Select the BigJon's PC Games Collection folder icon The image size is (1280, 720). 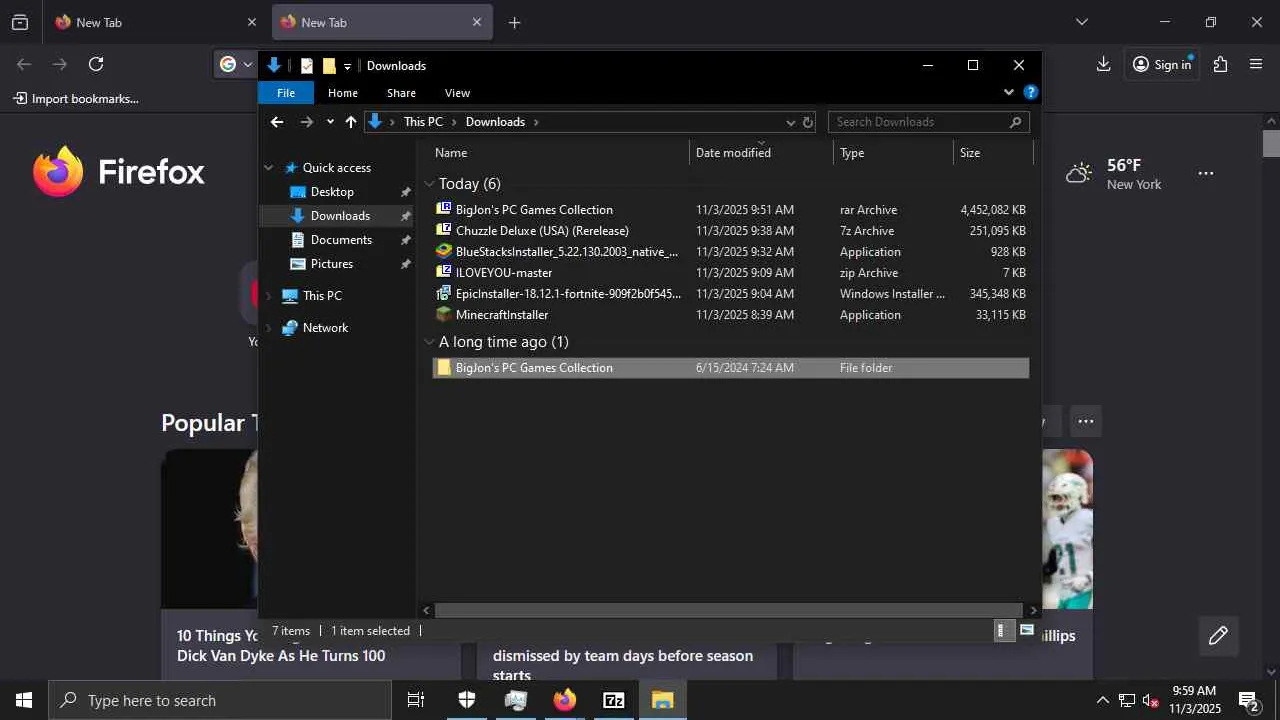pos(444,368)
